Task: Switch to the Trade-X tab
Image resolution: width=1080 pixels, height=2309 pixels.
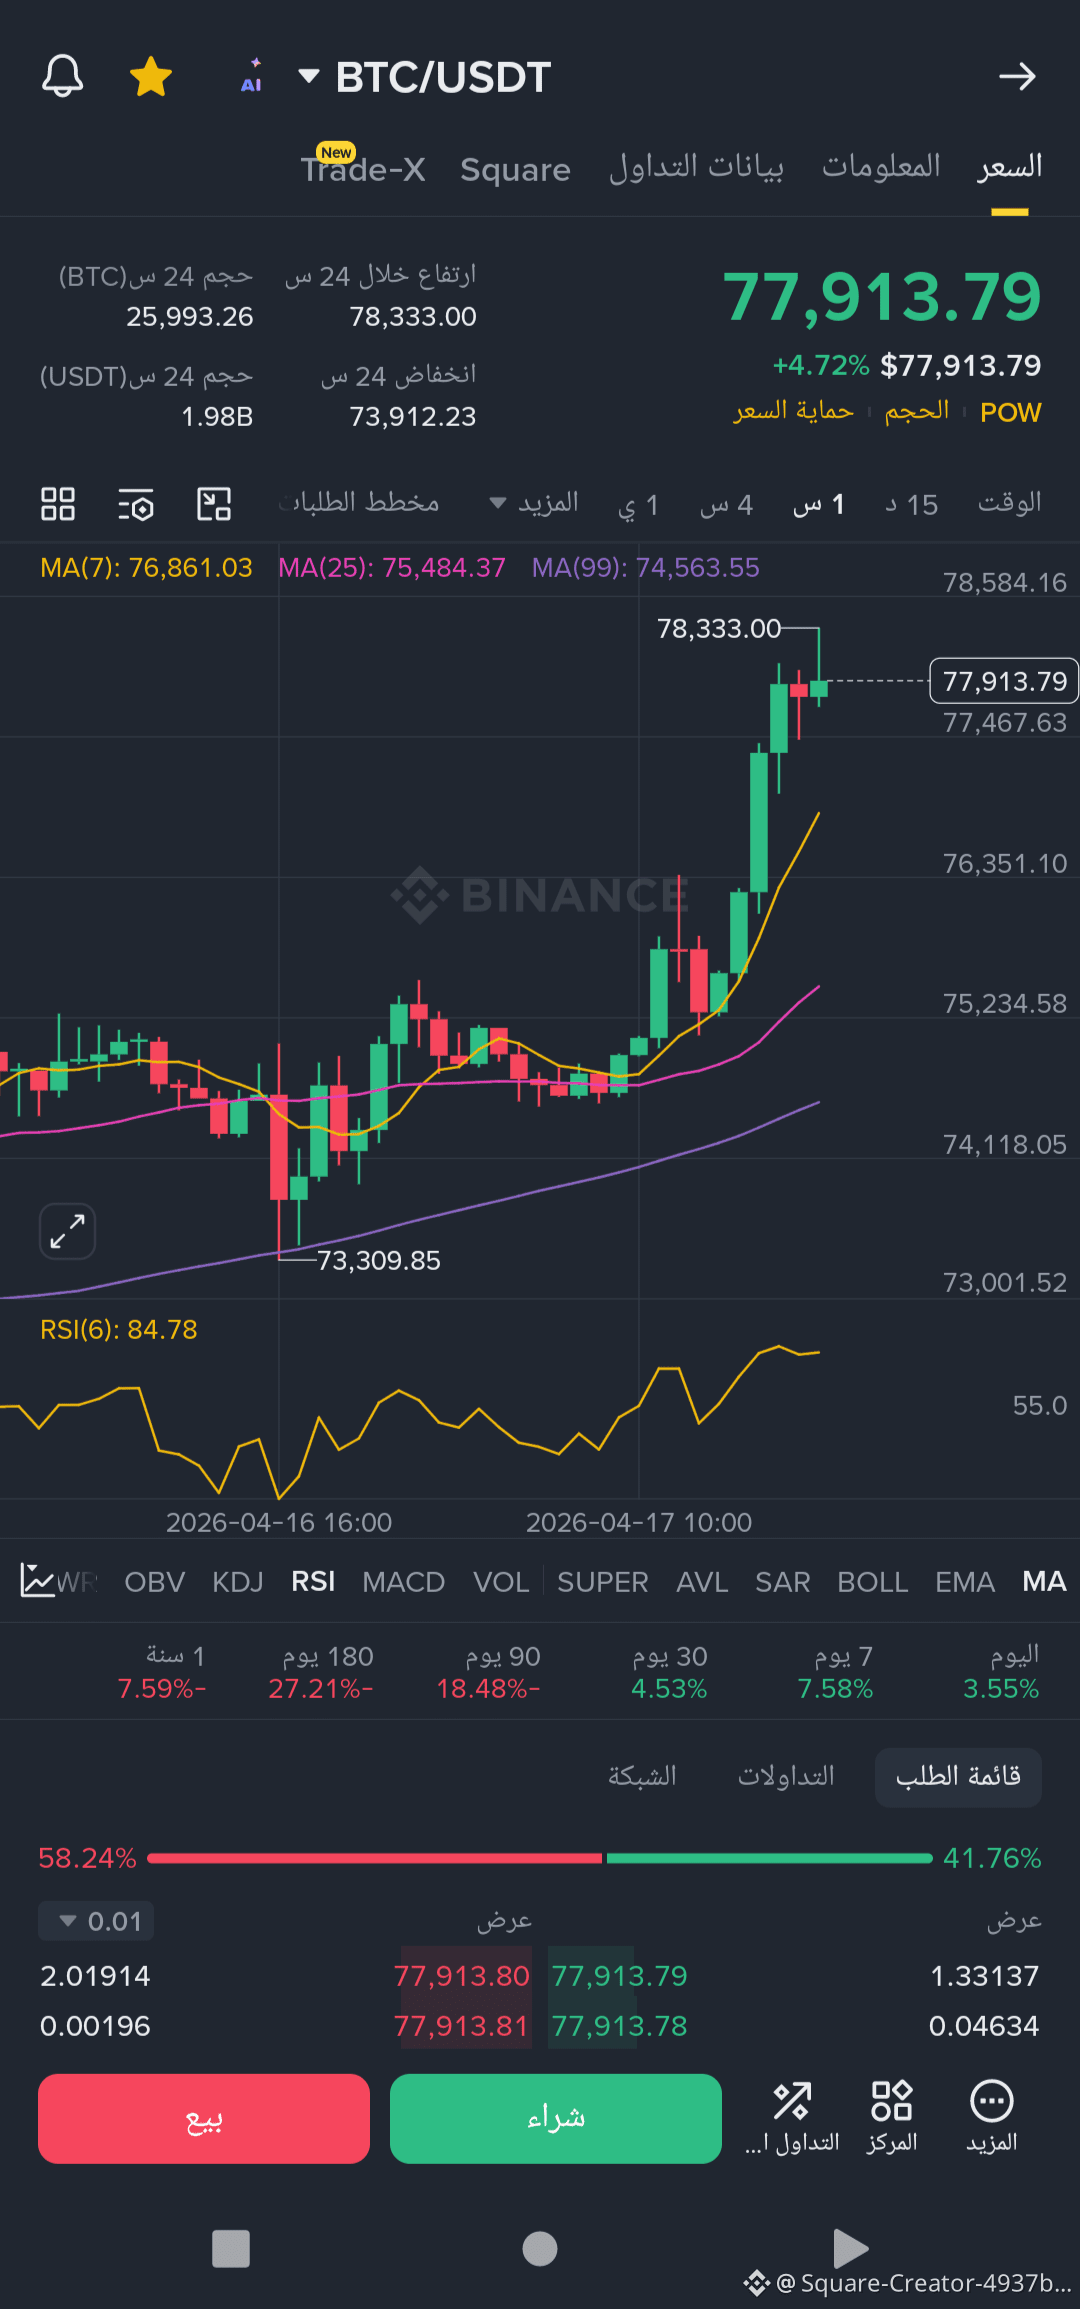Action: click(363, 168)
